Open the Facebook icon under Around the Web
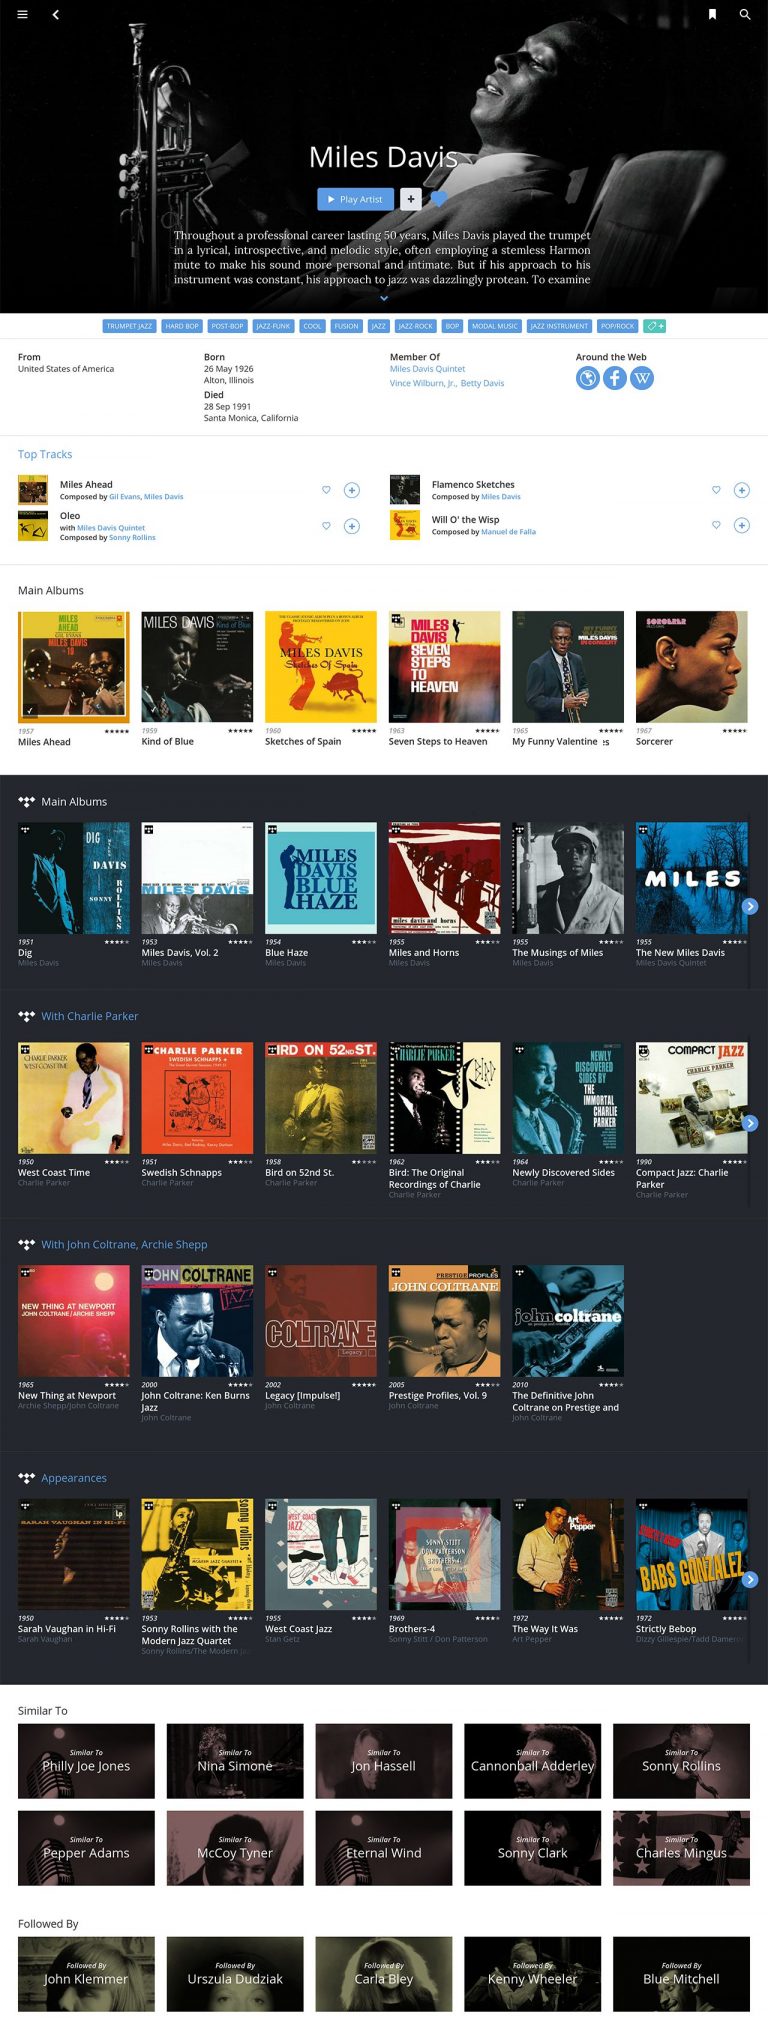 [614, 378]
